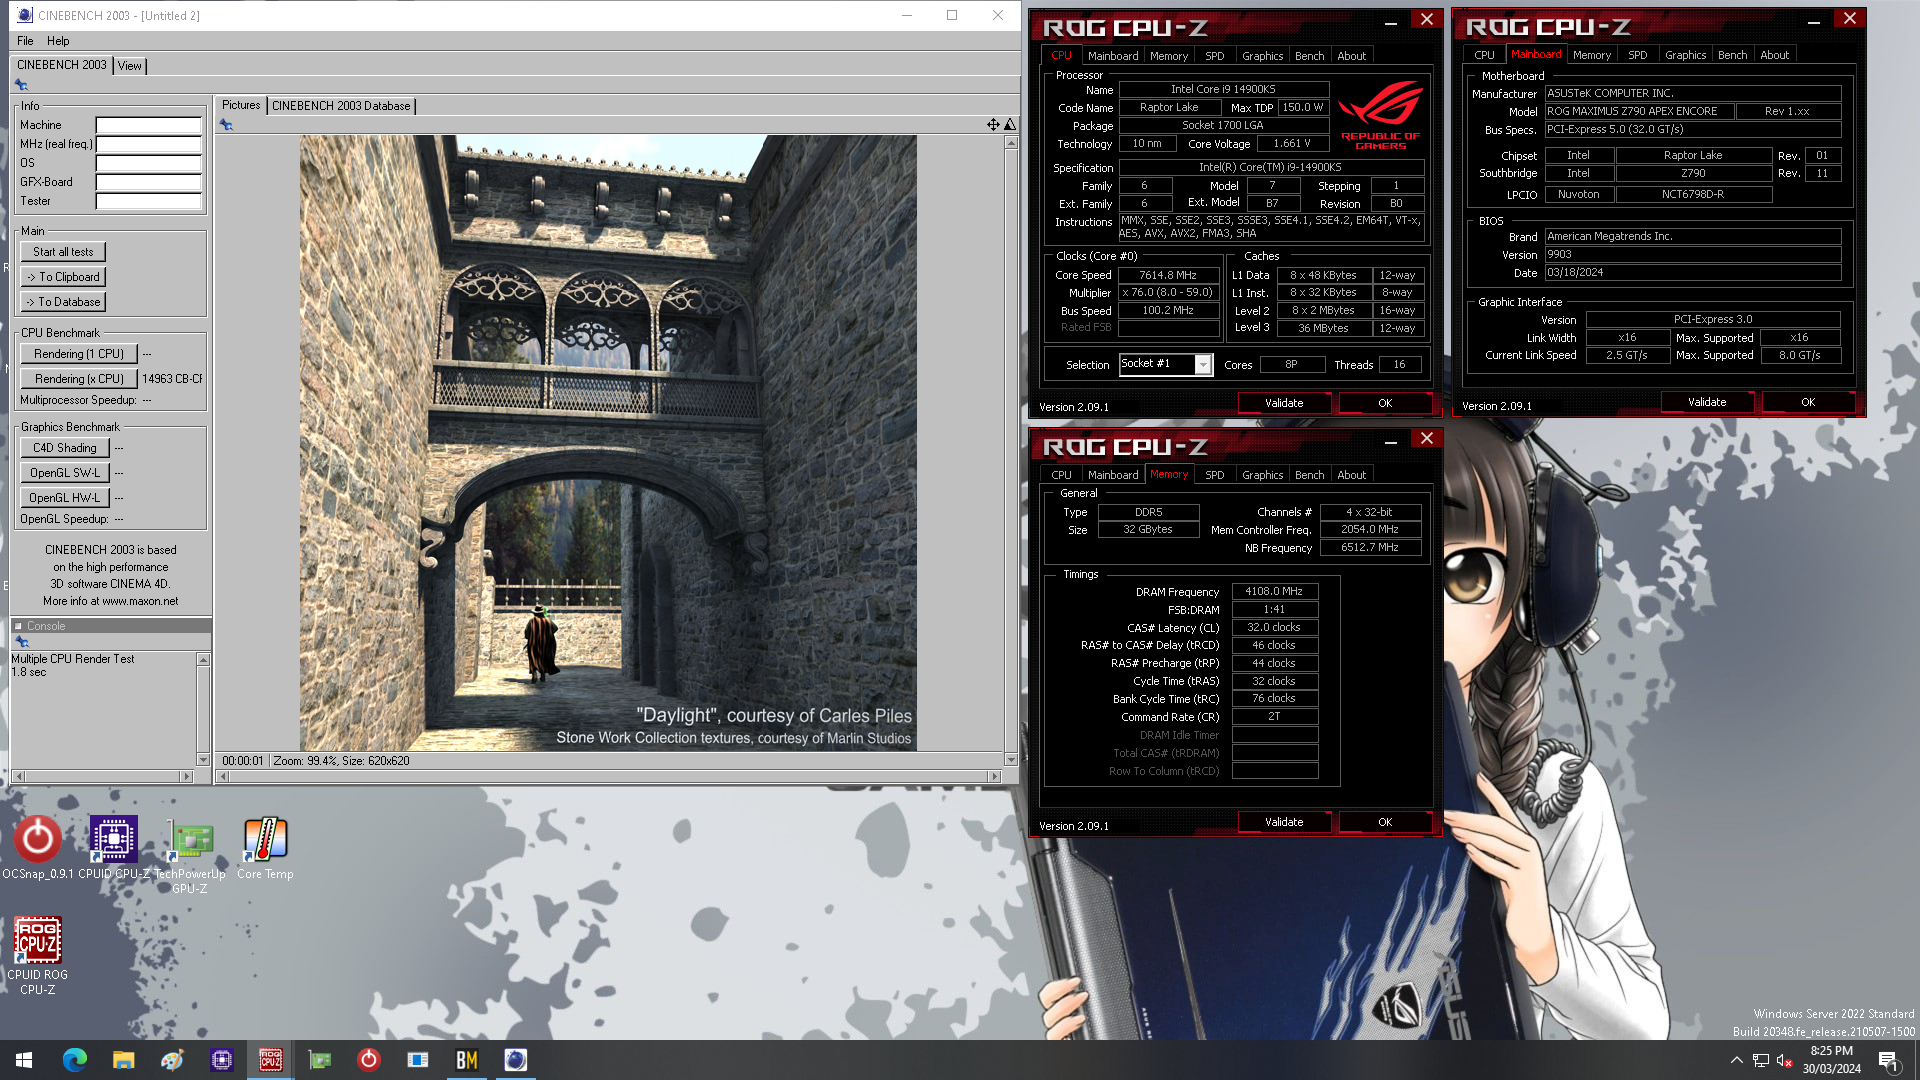Open SPD tab in the Memory CPU-Z window
The image size is (1920, 1080).
click(x=1214, y=475)
